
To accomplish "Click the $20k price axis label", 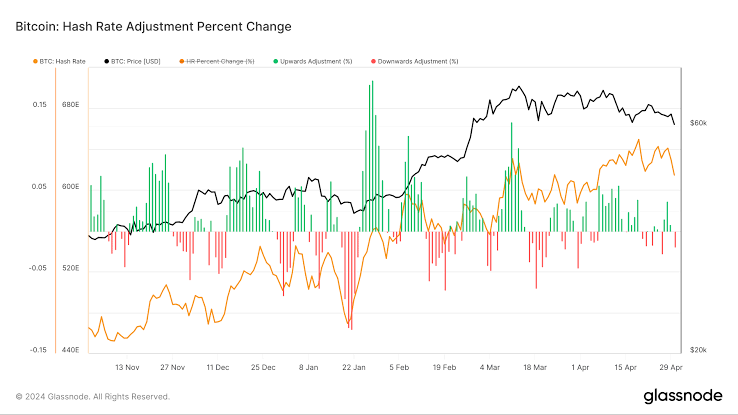I will pyautogui.click(x=697, y=350).
